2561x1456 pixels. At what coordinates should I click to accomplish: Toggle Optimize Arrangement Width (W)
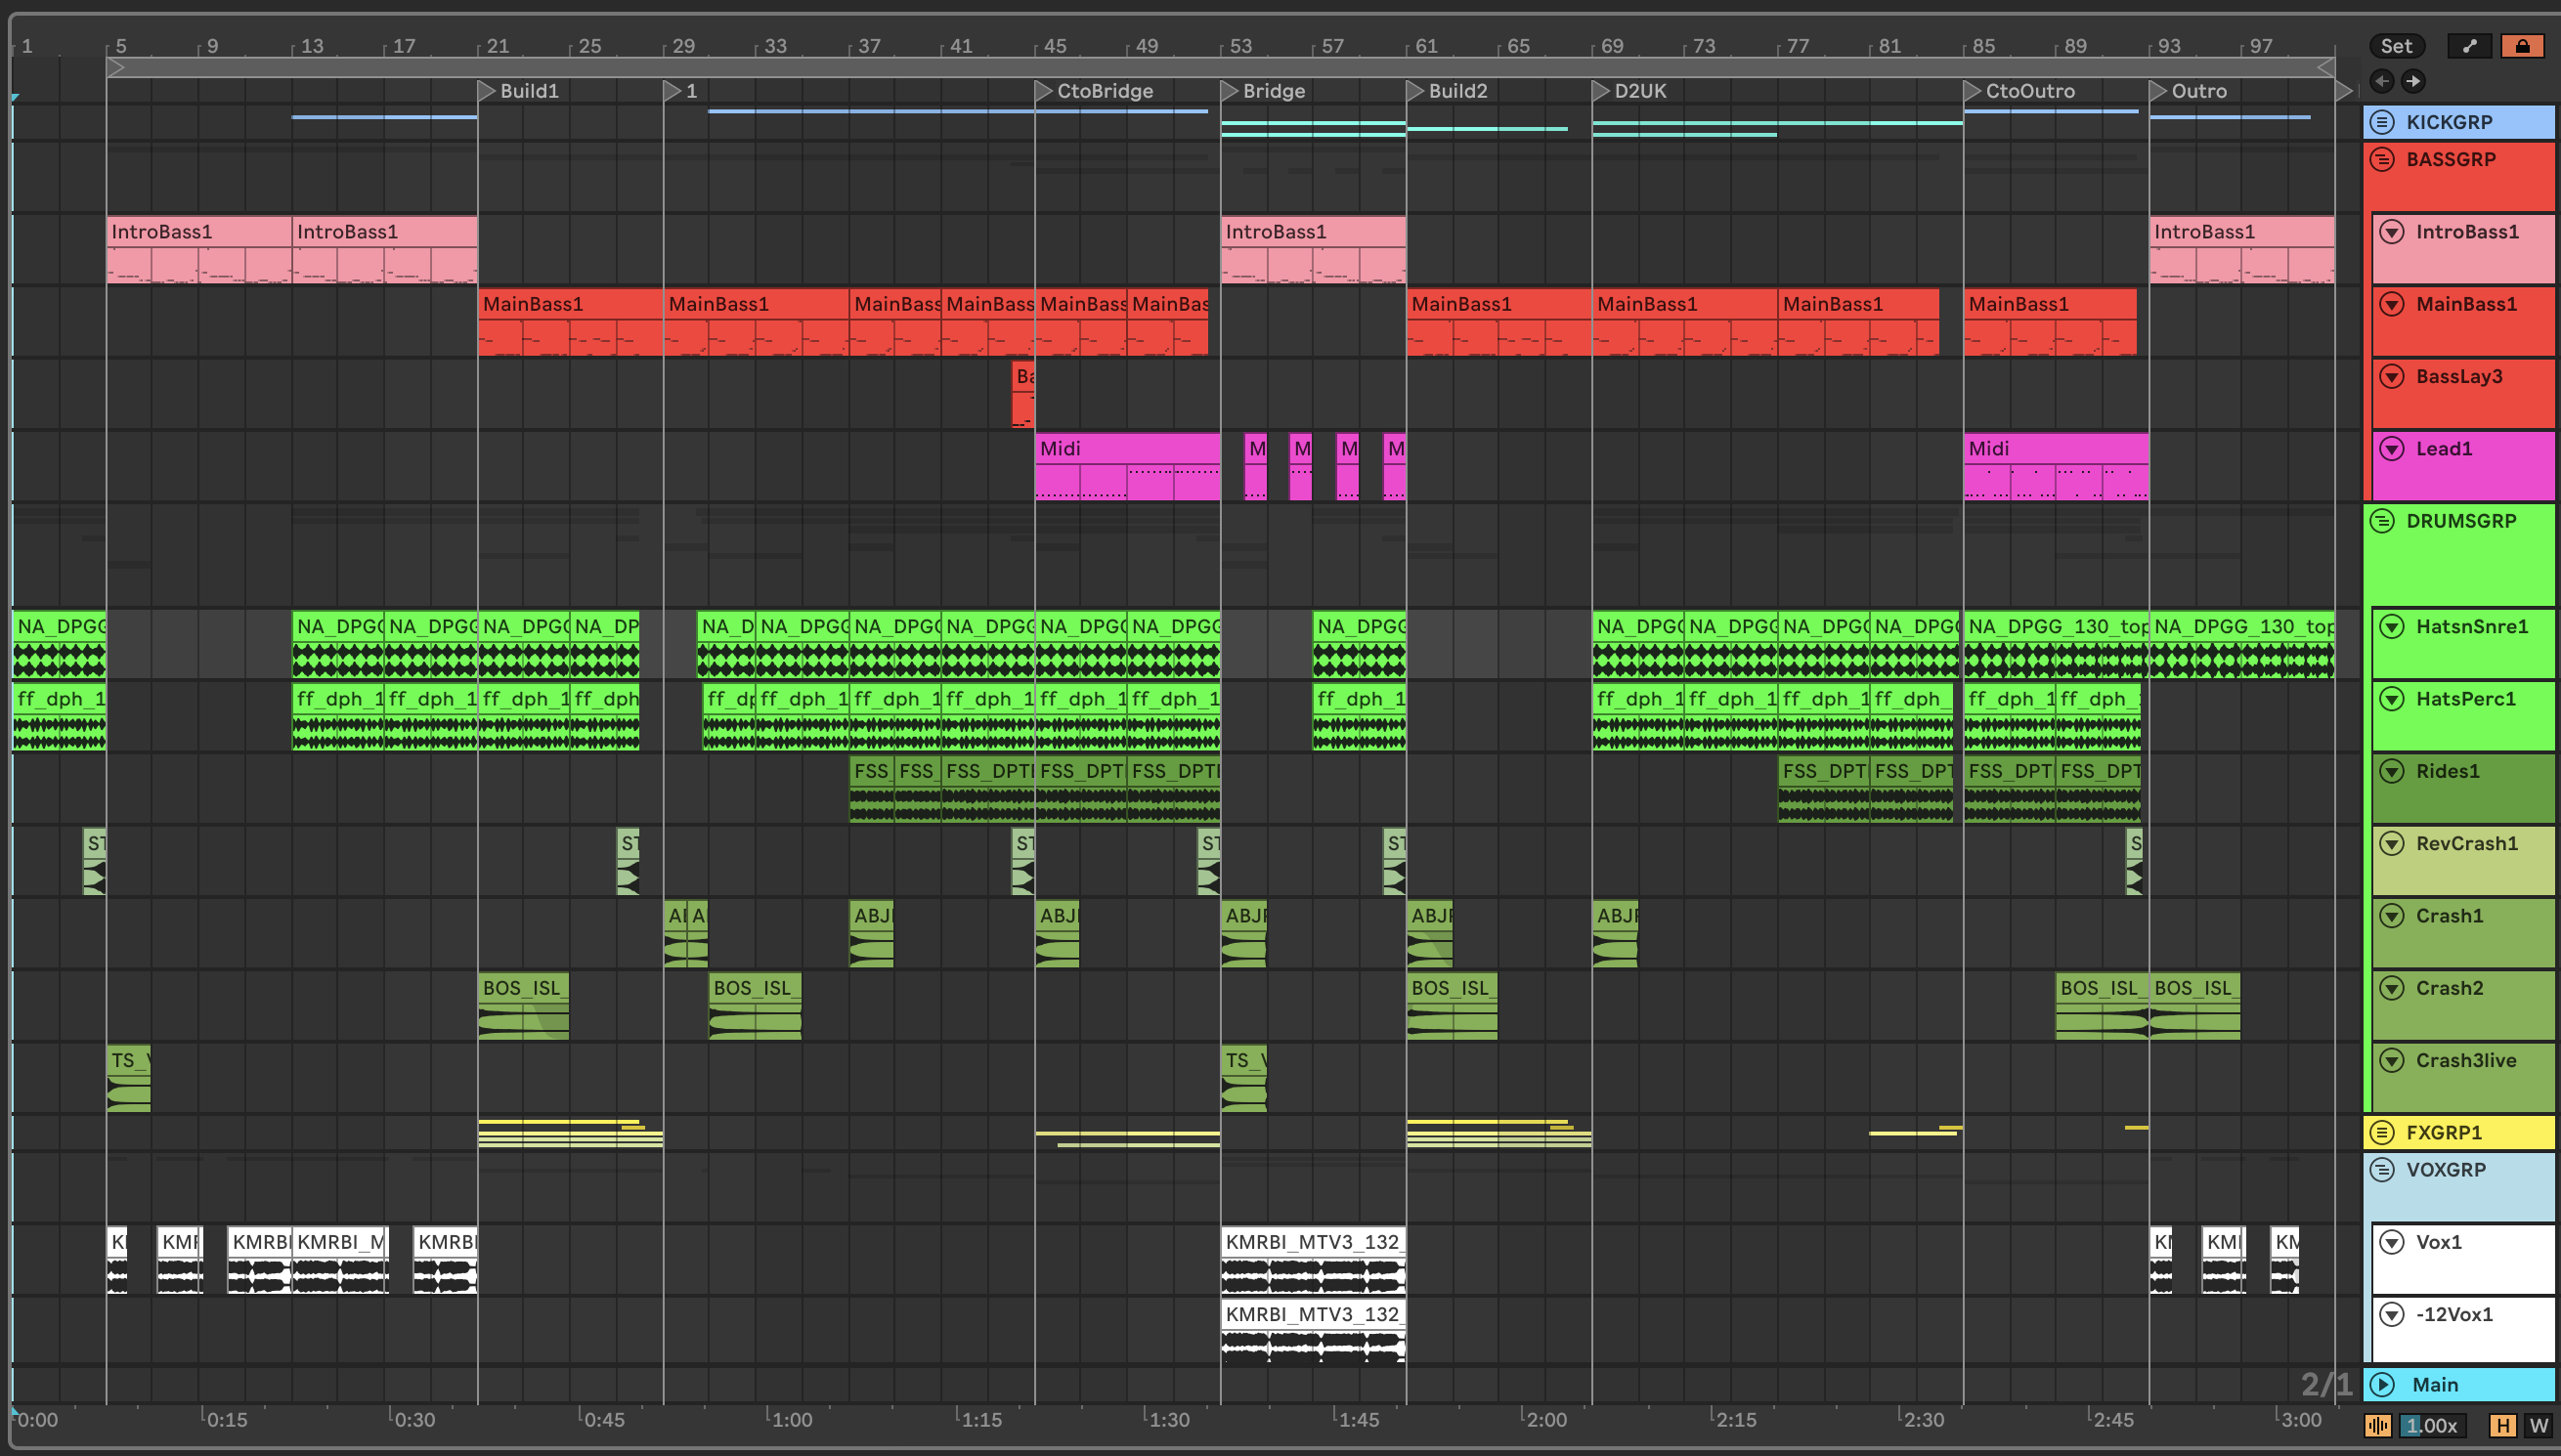[2538, 1425]
